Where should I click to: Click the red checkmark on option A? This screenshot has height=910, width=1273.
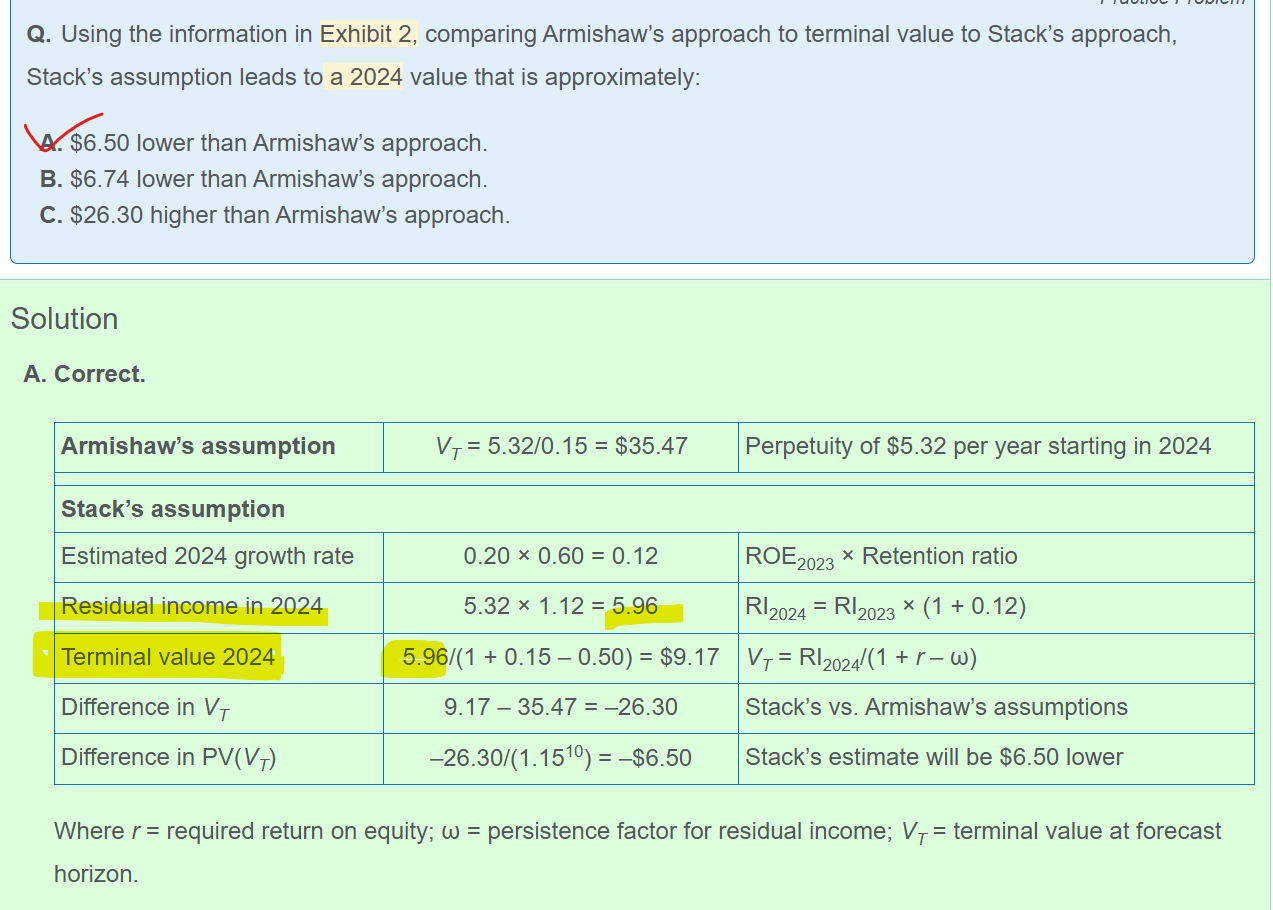click(60, 132)
